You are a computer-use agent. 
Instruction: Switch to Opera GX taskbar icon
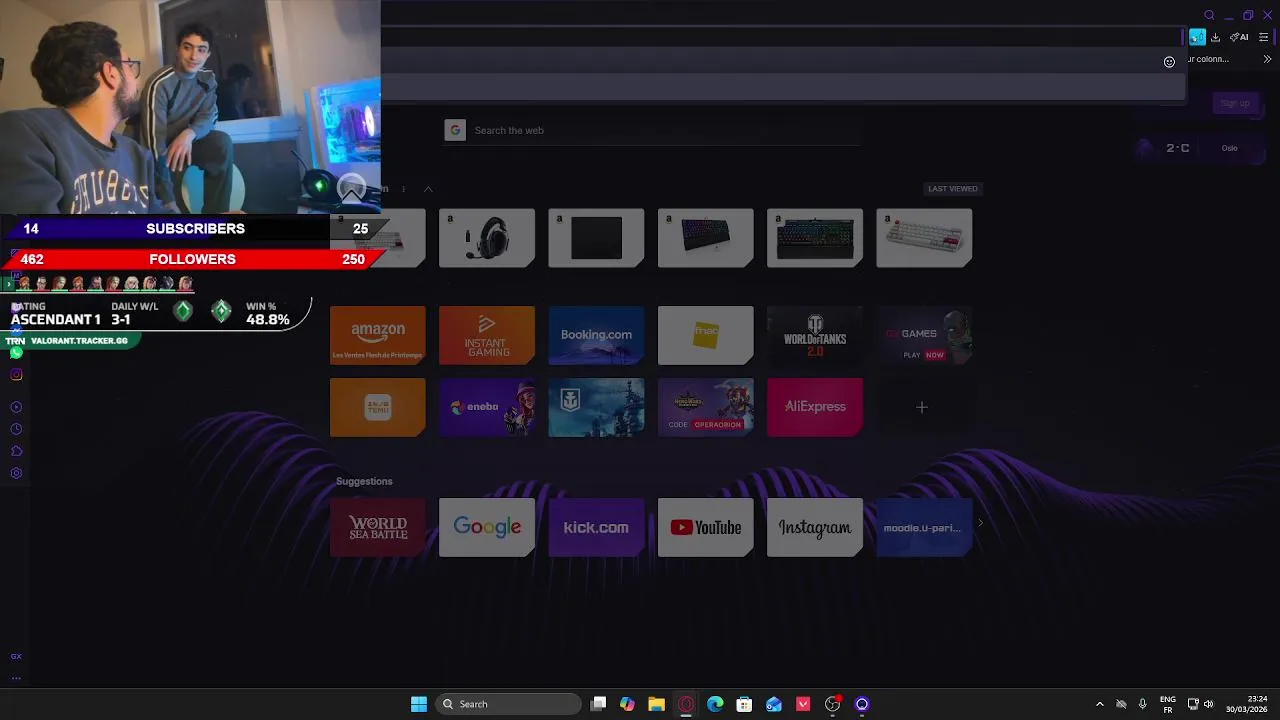point(686,704)
